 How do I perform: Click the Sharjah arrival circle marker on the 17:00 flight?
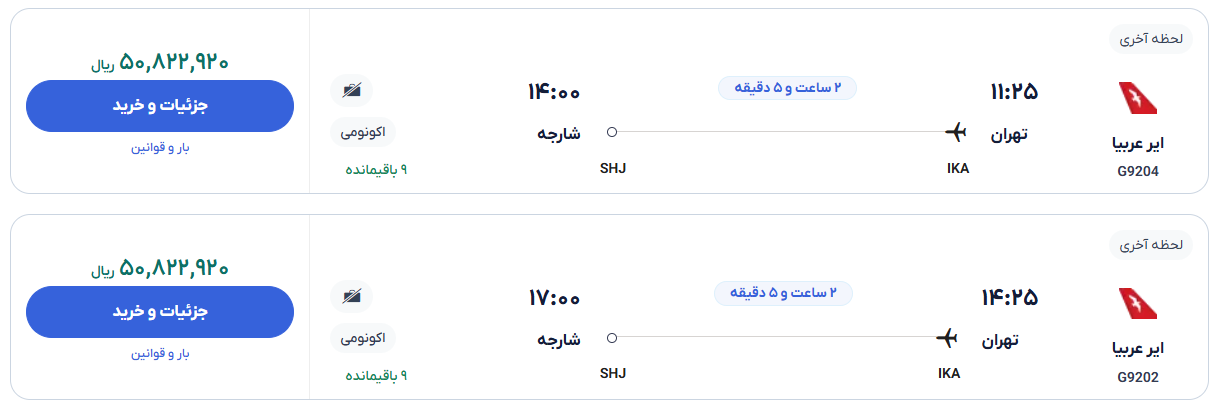point(612,337)
